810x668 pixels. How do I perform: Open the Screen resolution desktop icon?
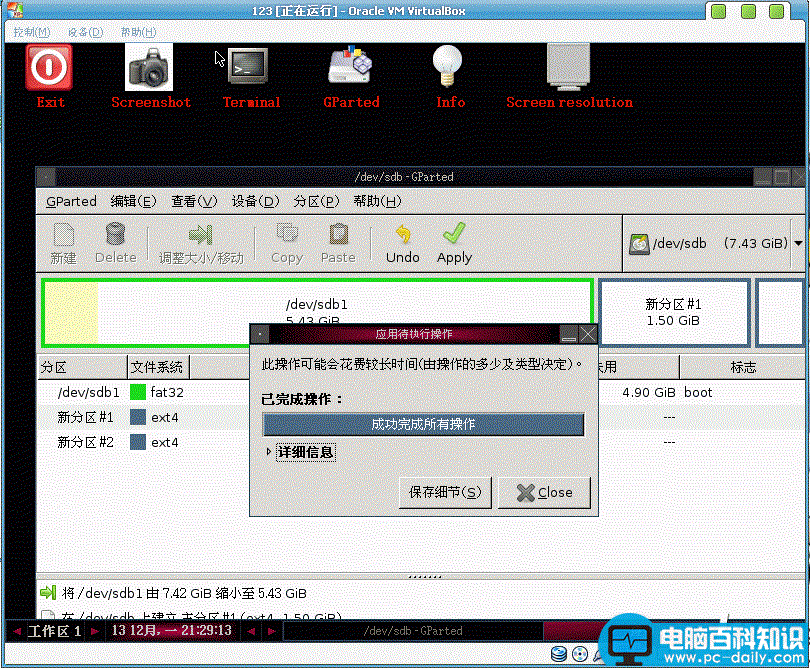568,68
